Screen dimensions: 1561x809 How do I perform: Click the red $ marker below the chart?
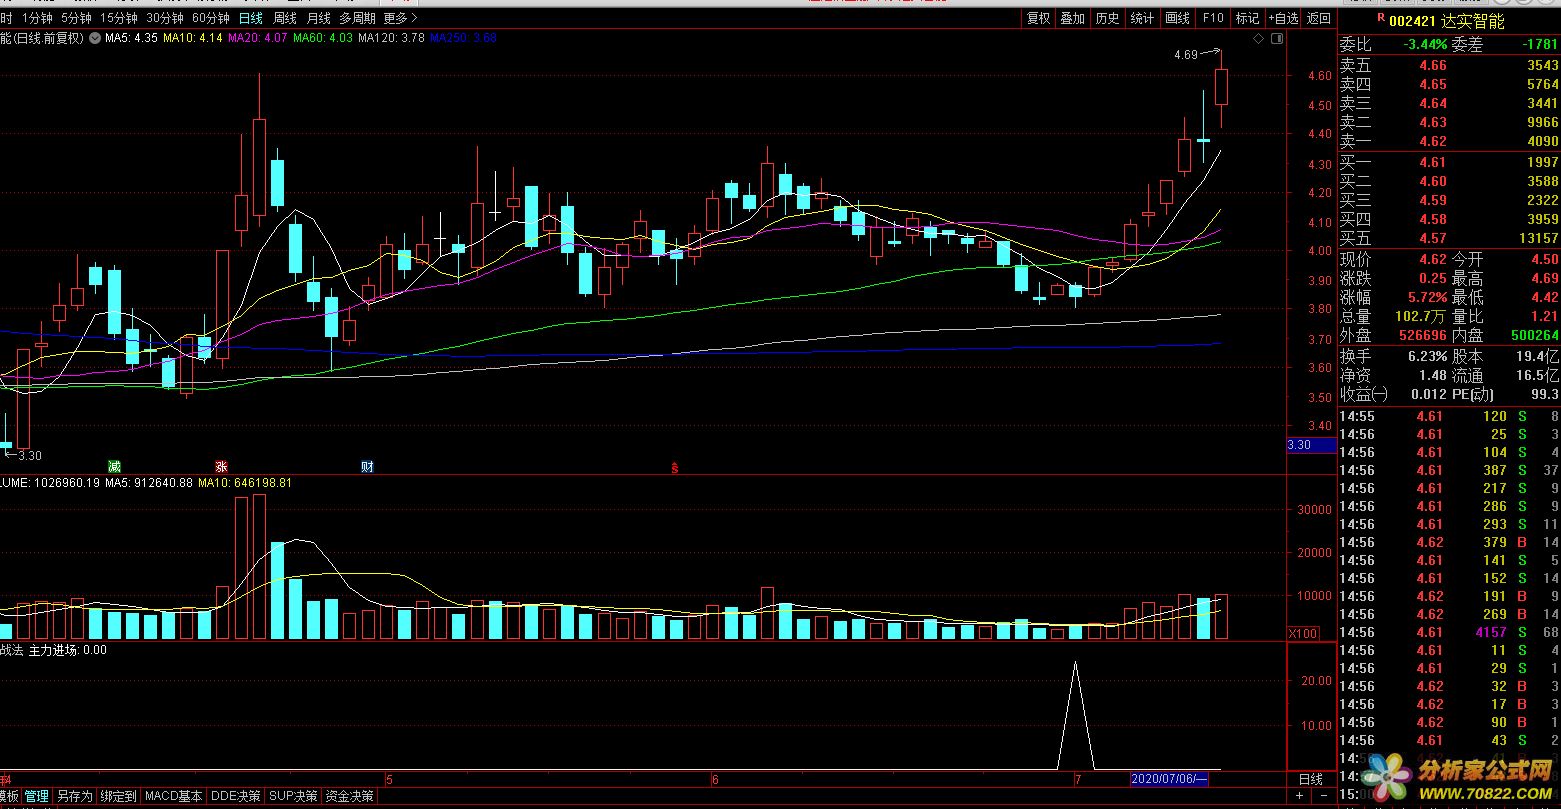coord(675,467)
